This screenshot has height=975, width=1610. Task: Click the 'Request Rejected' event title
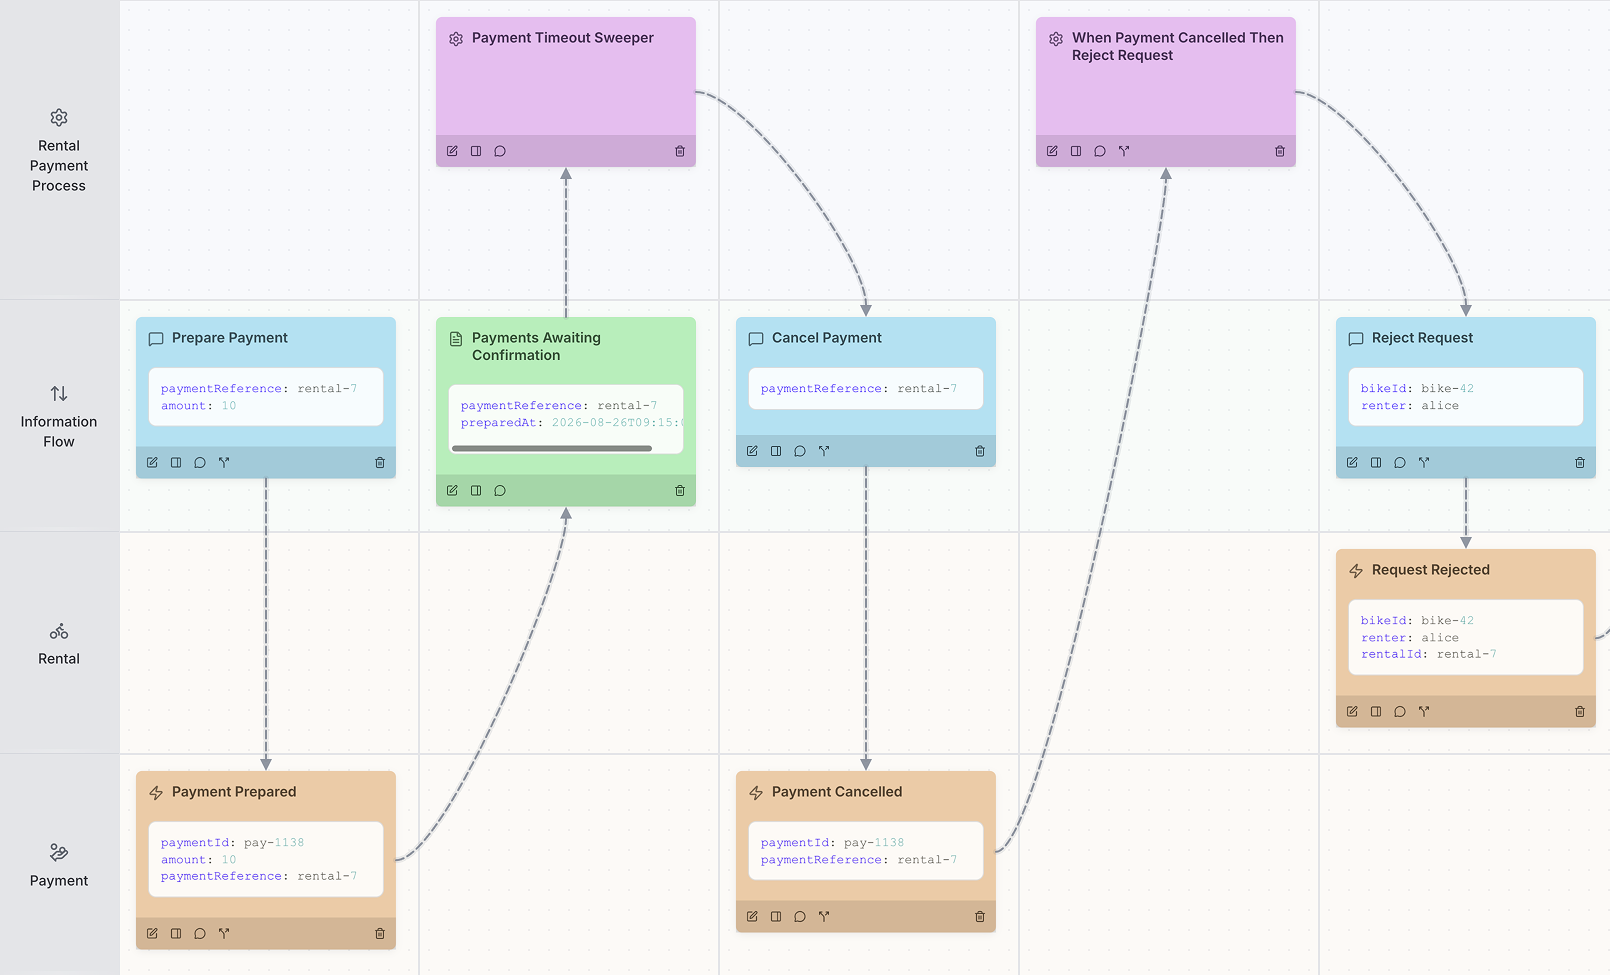(1431, 570)
